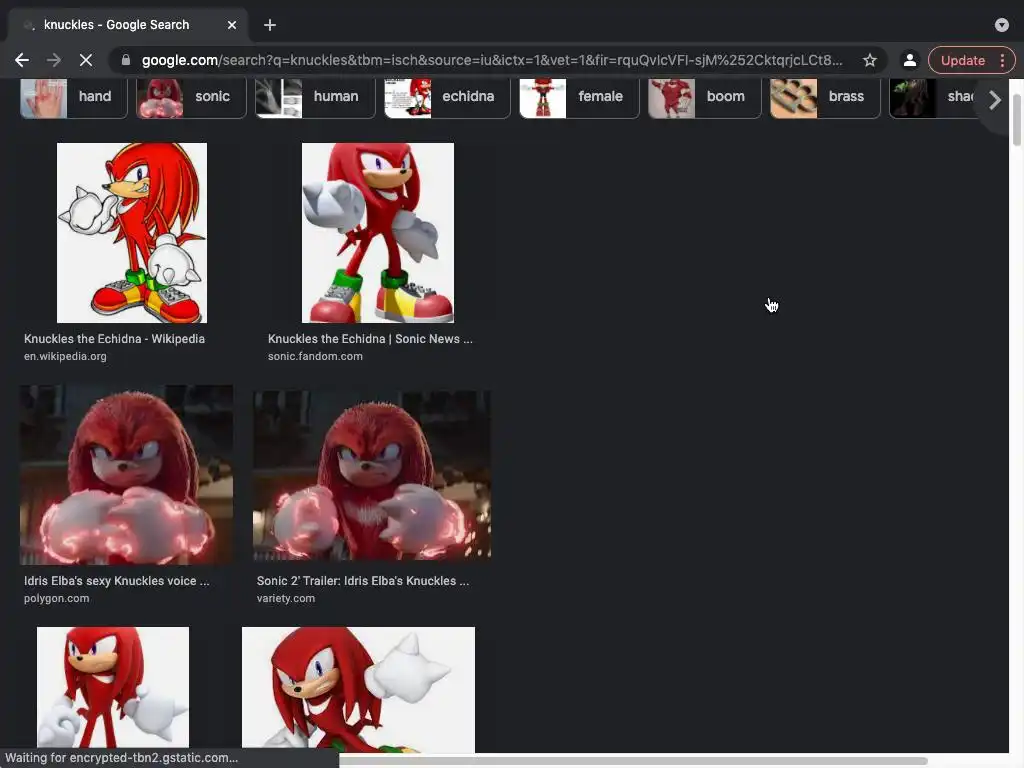The image size is (1024, 768).
Task: Show more filter chips with right chevron
Action: 995,100
